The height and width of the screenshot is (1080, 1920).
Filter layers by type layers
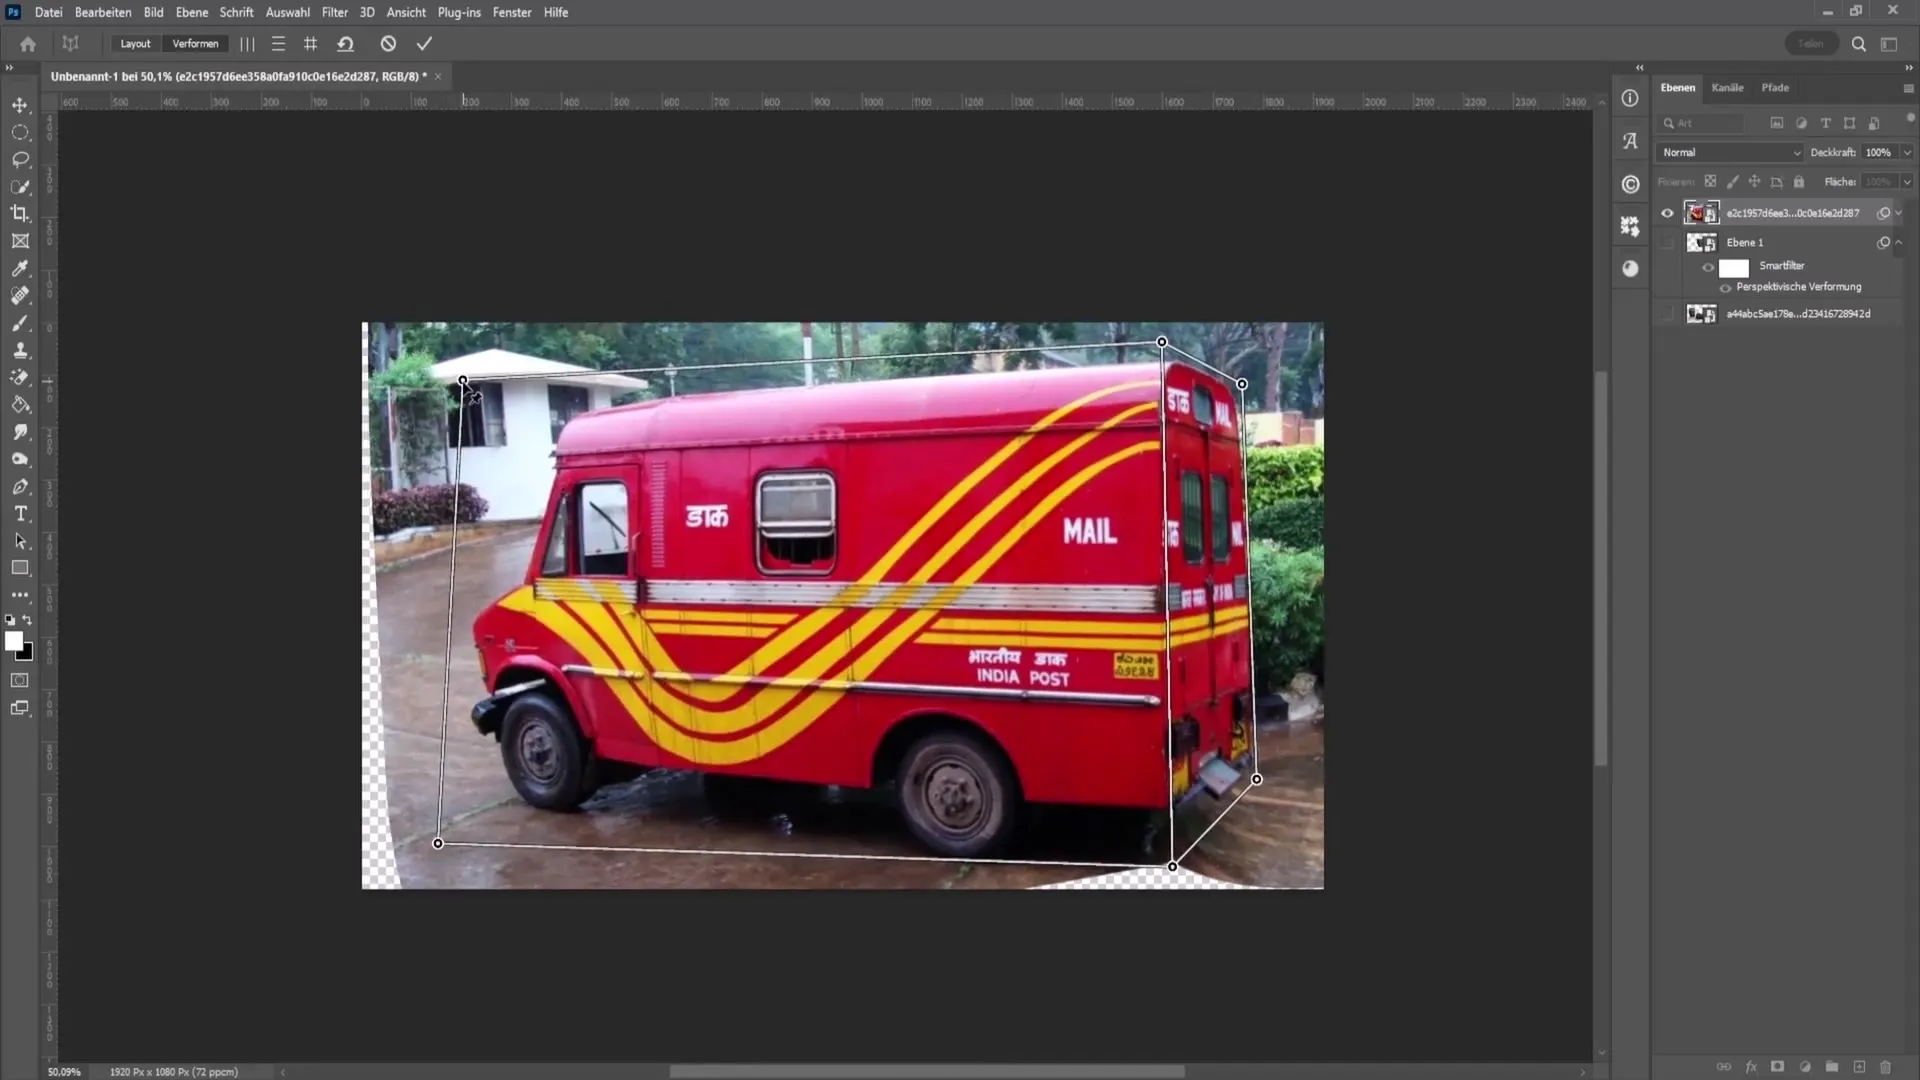coord(1825,123)
